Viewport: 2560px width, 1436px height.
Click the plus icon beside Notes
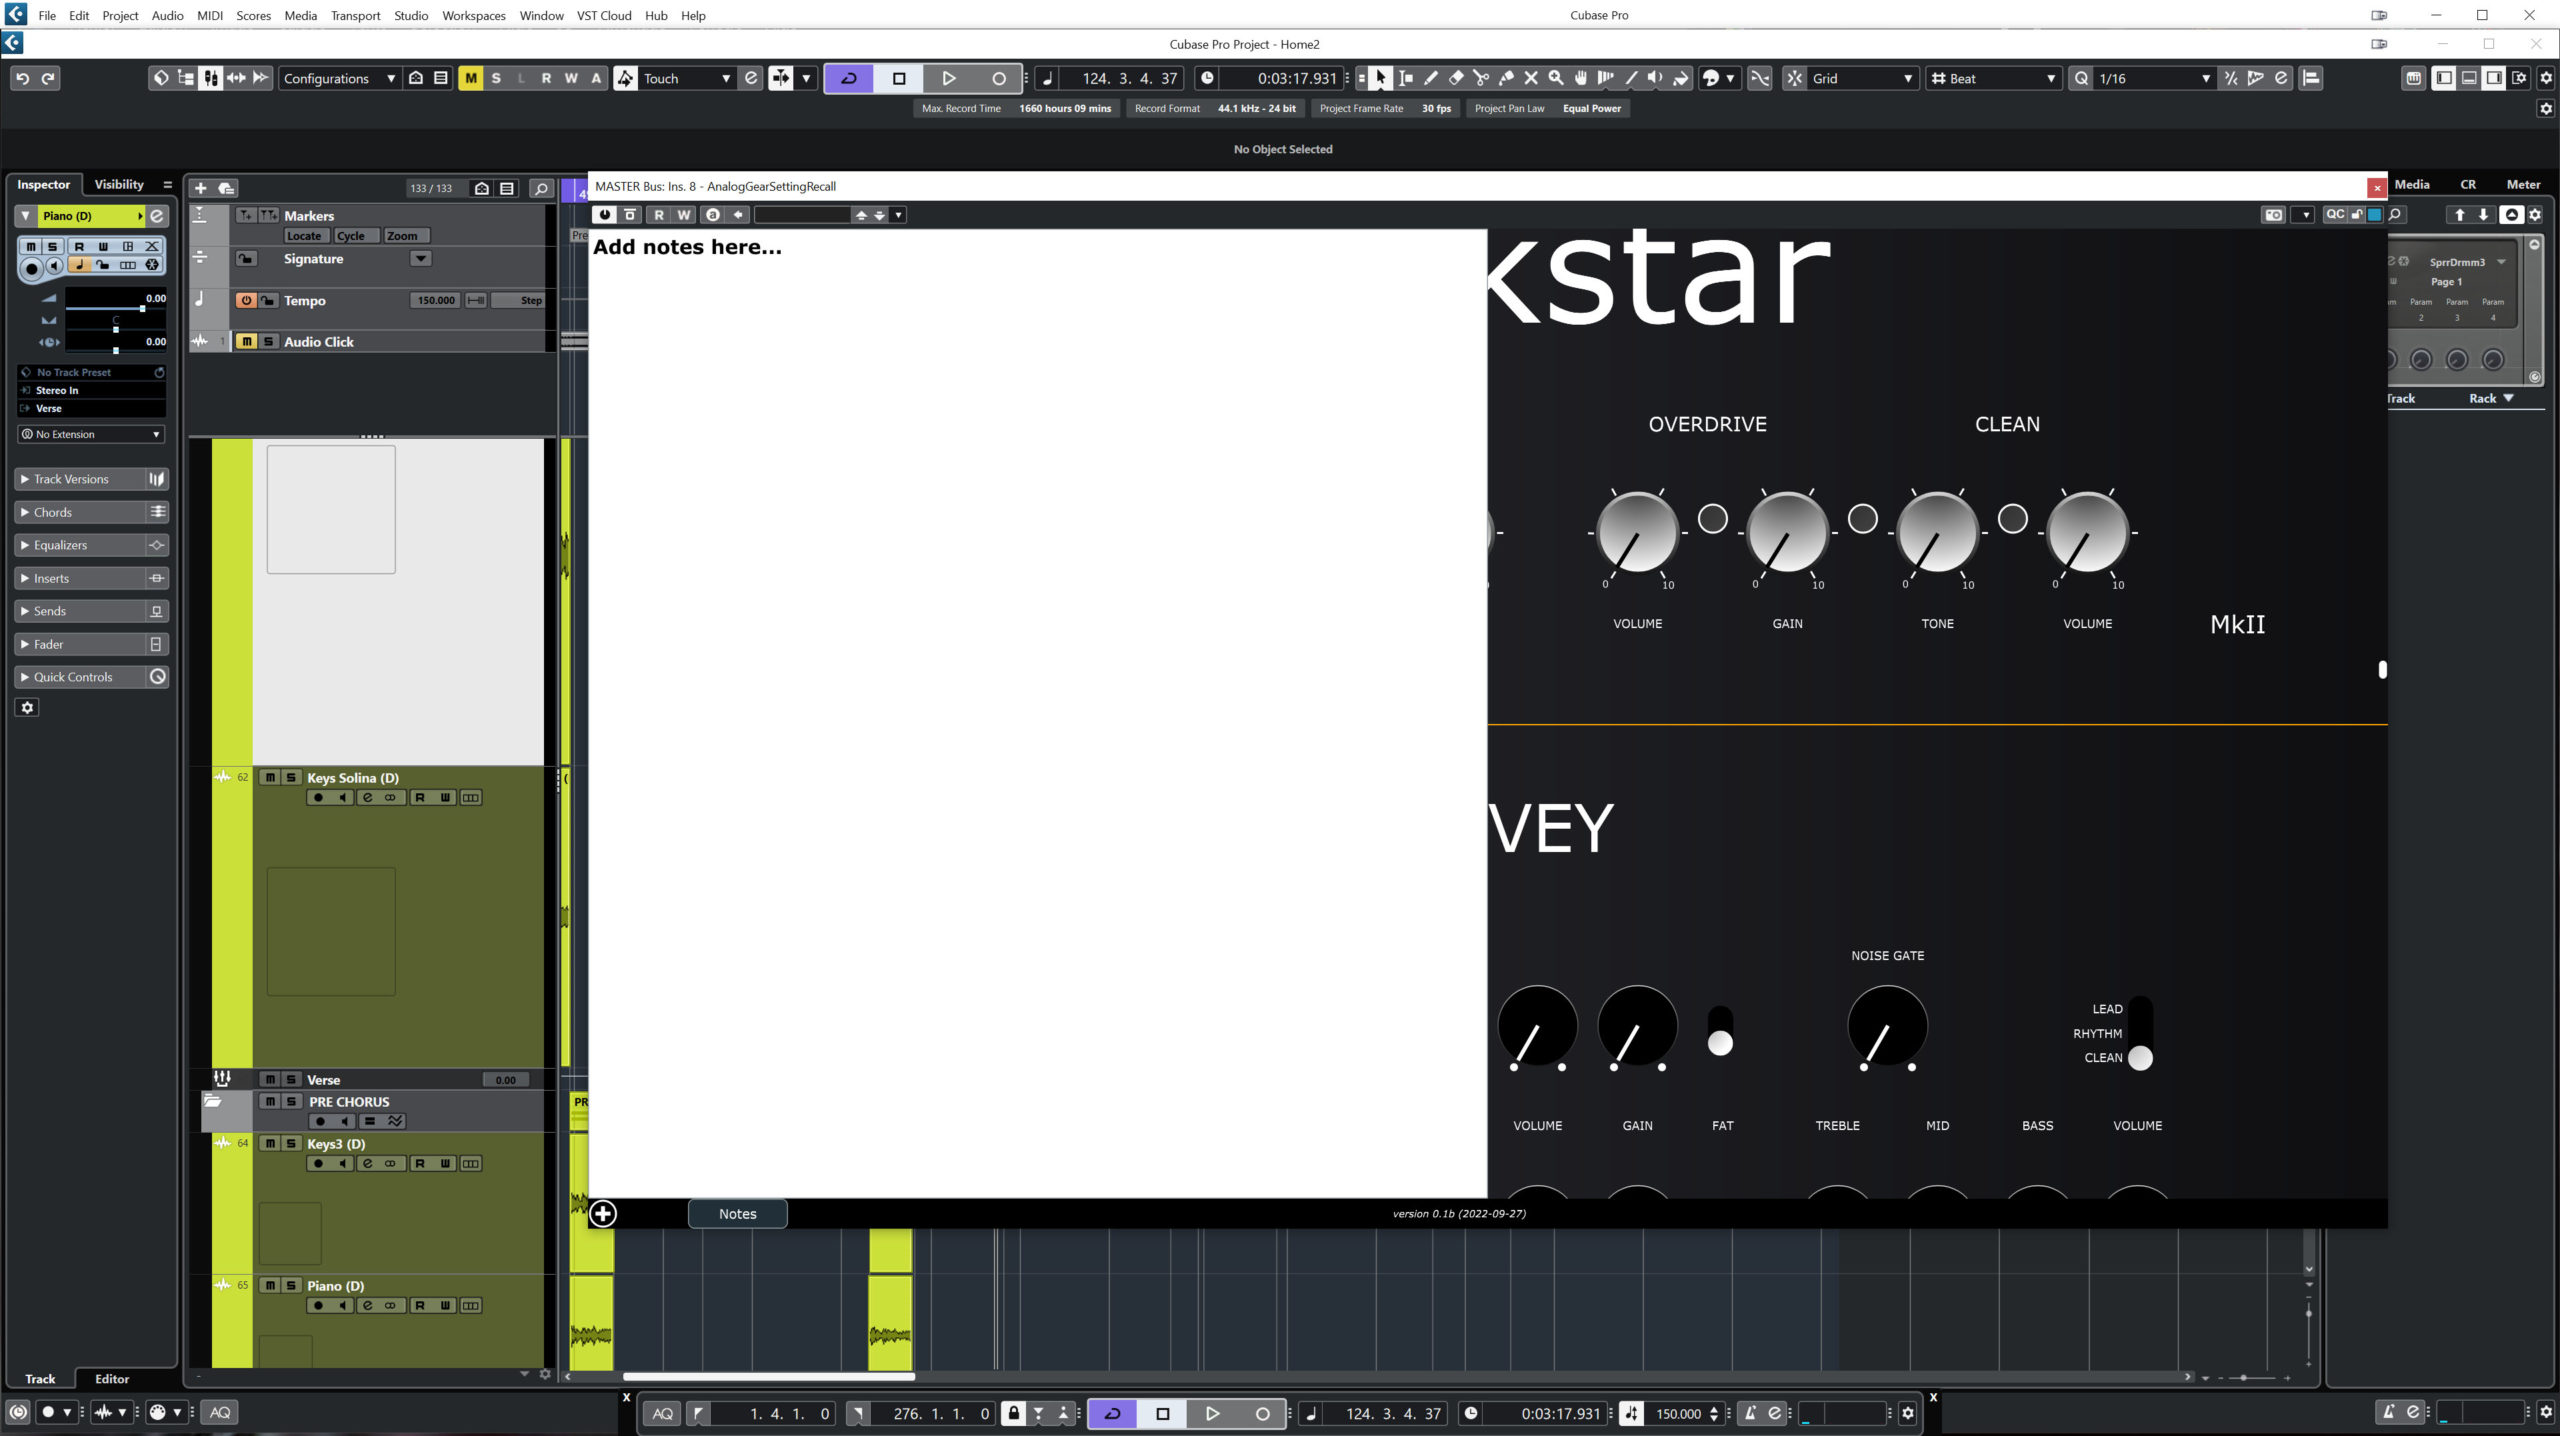point(603,1214)
